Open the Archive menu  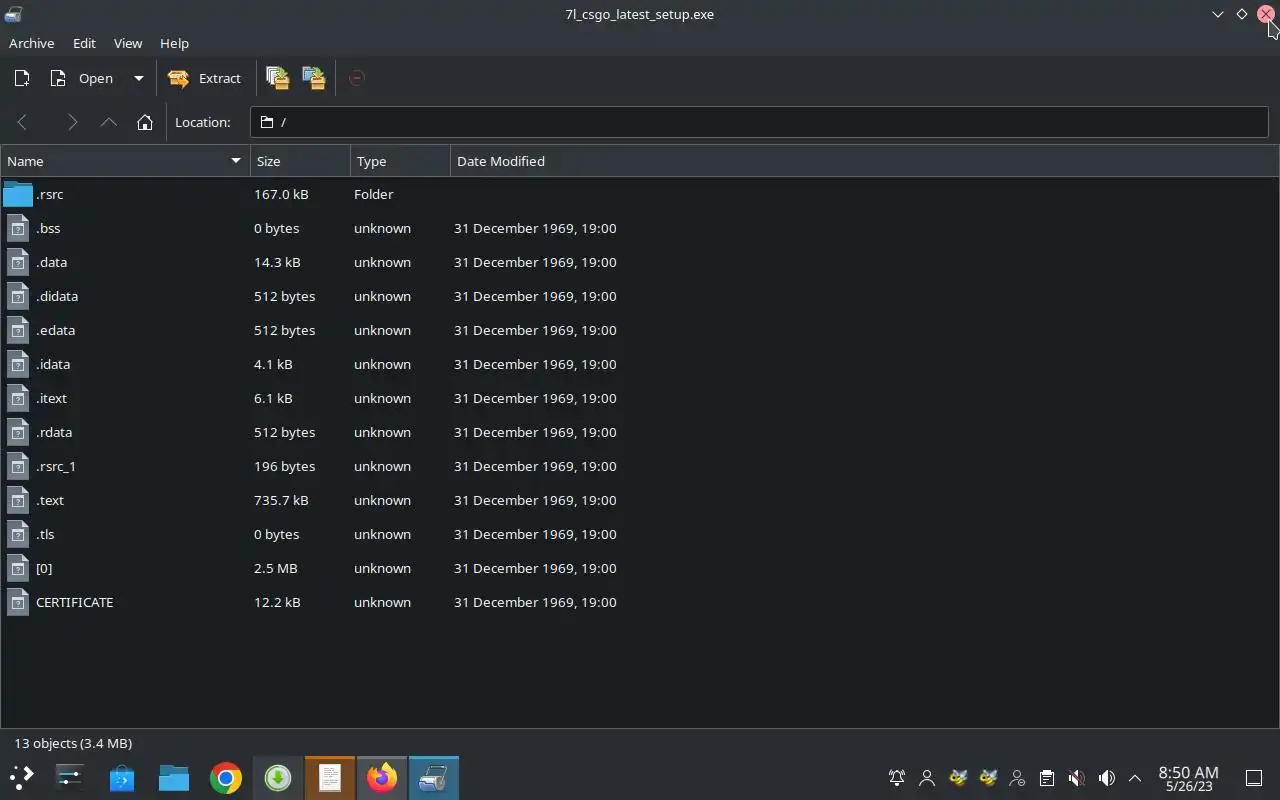click(31, 43)
